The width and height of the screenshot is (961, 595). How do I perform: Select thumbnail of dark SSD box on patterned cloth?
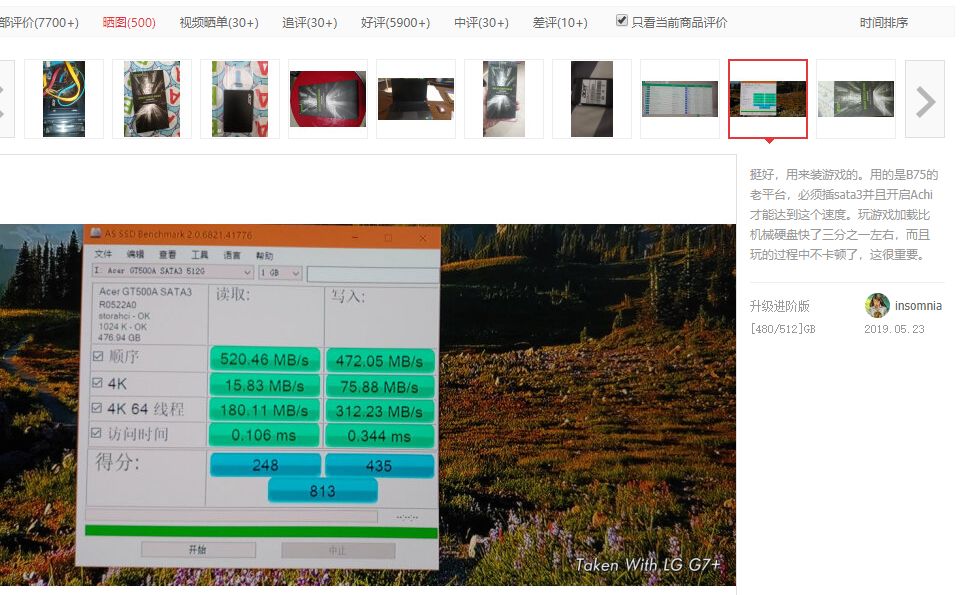(x=152, y=99)
